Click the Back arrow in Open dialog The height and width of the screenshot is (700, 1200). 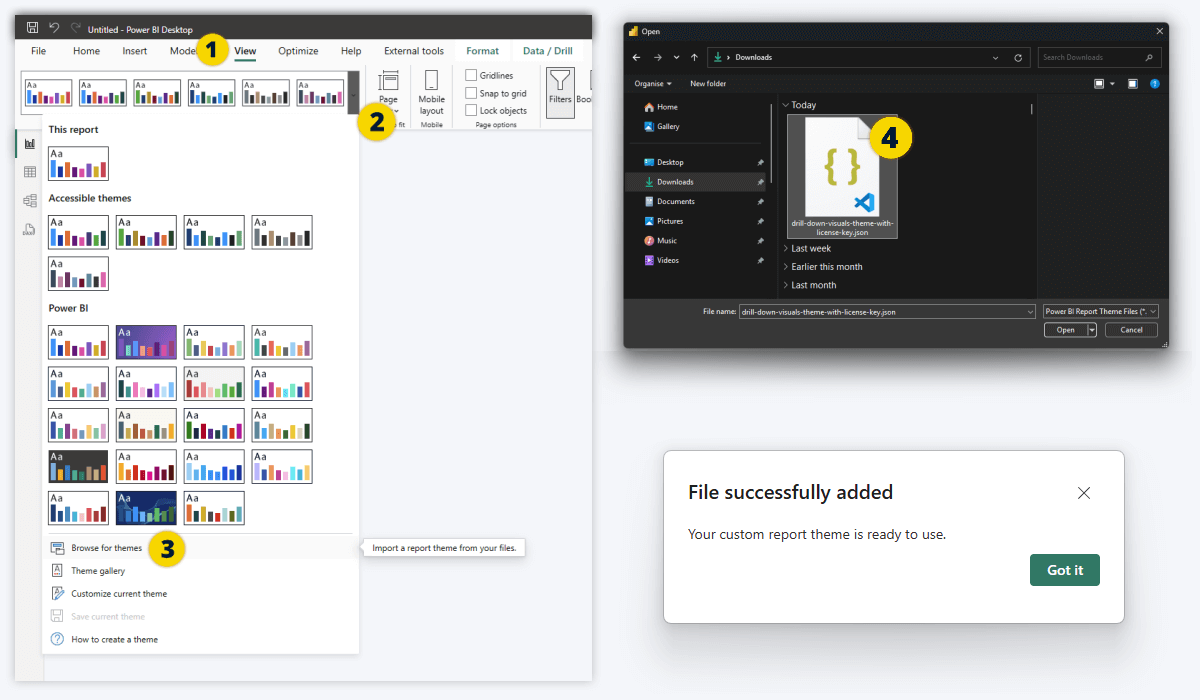click(x=637, y=57)
